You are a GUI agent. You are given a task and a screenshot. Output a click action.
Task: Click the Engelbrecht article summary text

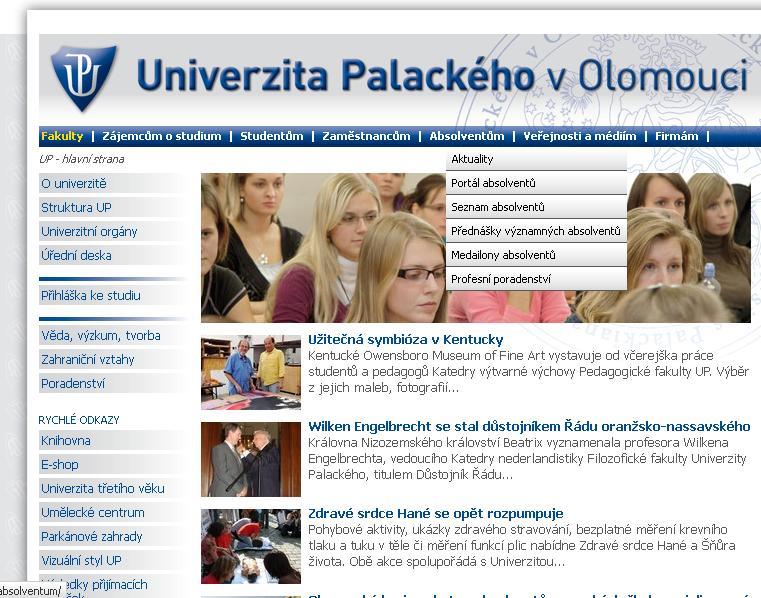(527, 459)
